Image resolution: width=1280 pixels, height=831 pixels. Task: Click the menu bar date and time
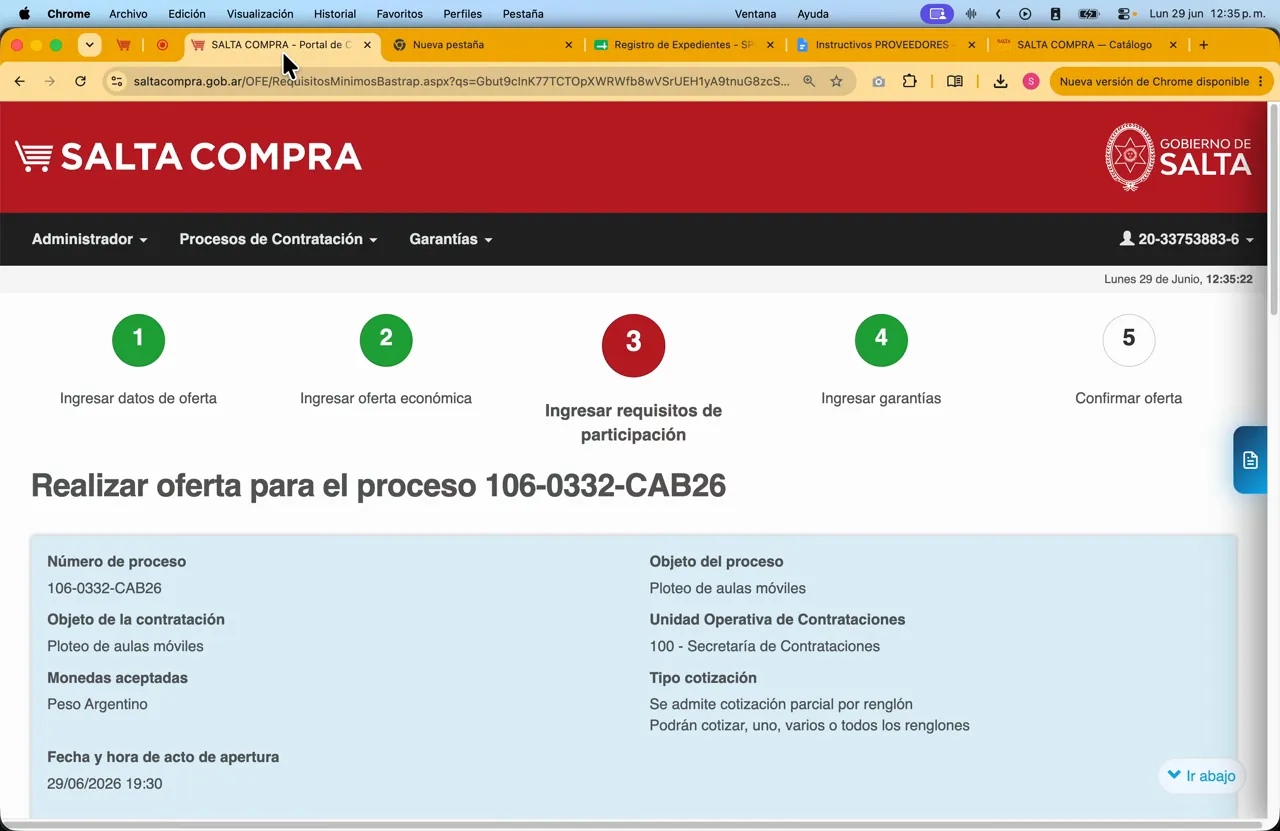[1207, 14]
